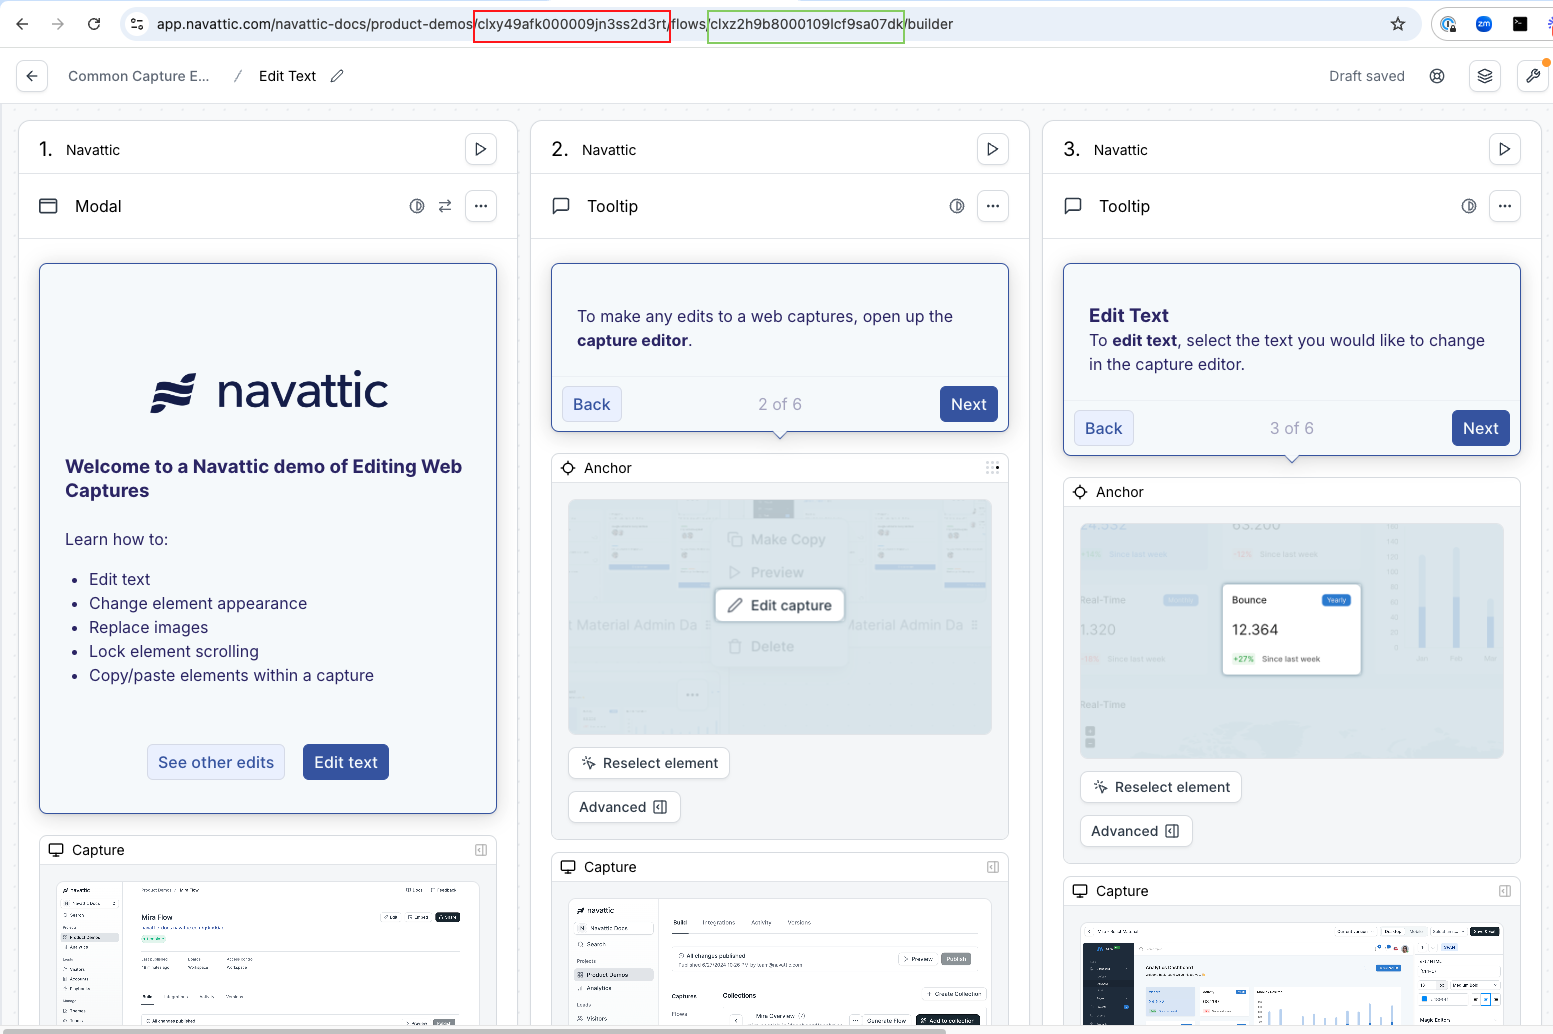Viewport: 1553px width, 1034px height.
Task: Rename flow via pencil icon beside Edit Text
Action: 337,76
